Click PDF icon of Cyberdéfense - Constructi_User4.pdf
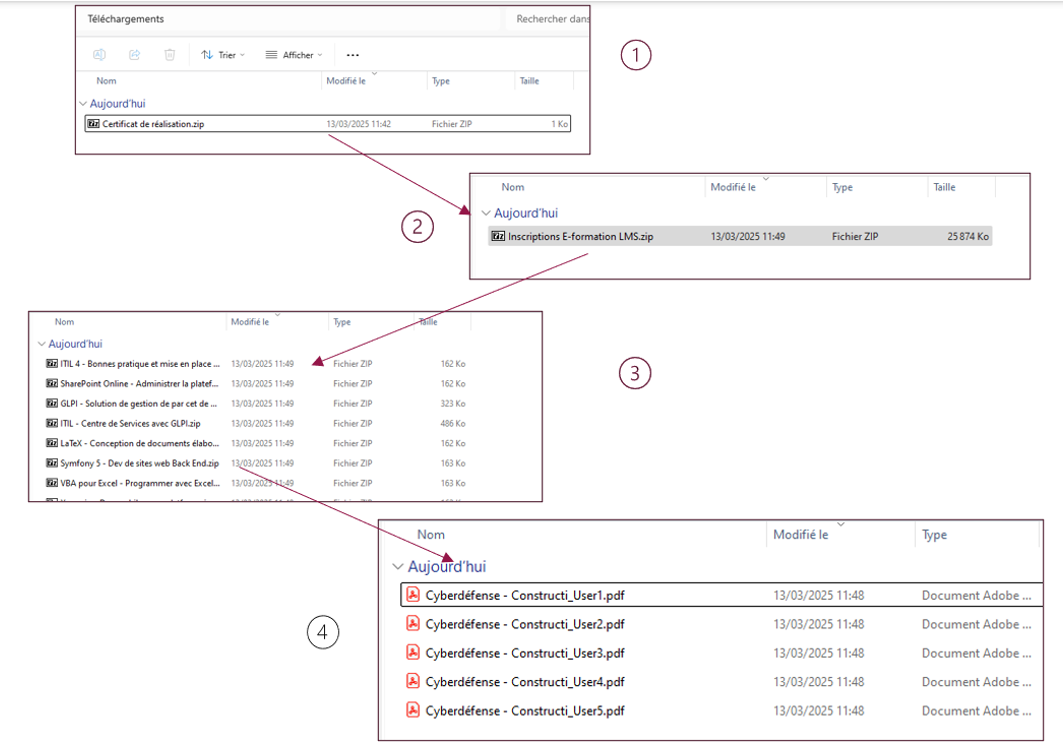 point(413,681)
